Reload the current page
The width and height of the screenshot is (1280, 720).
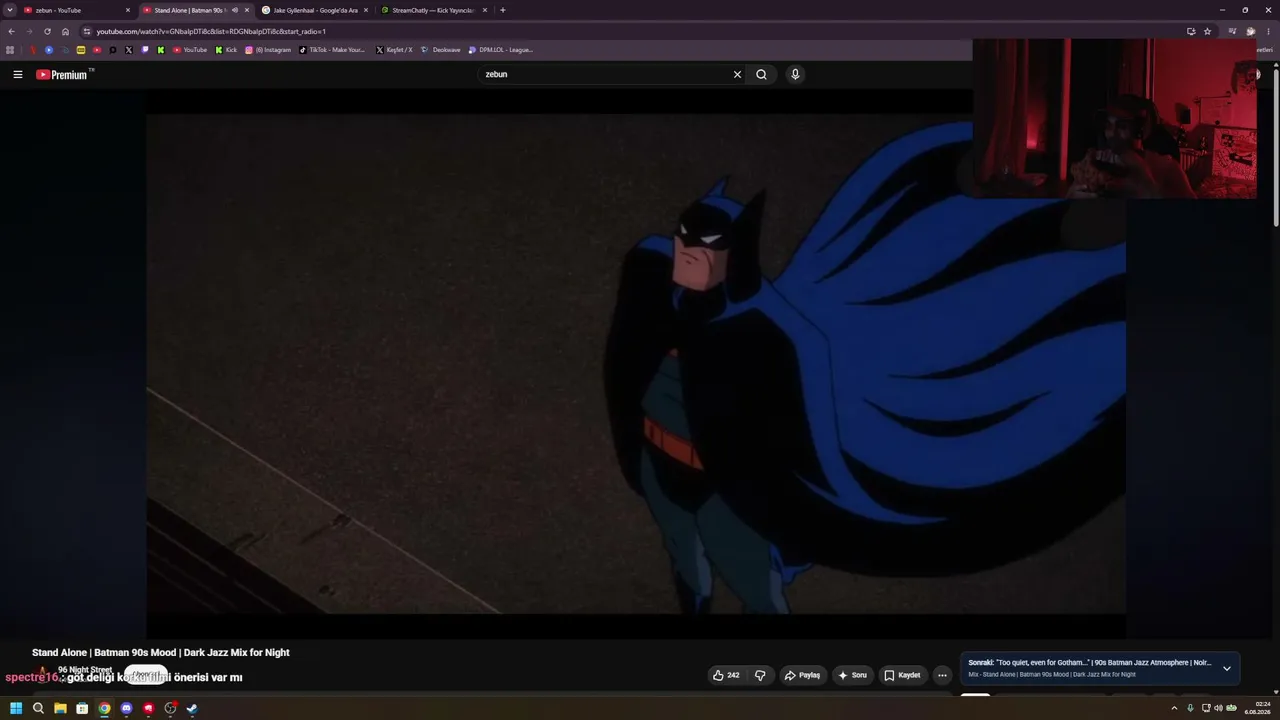tap(47, 31)
